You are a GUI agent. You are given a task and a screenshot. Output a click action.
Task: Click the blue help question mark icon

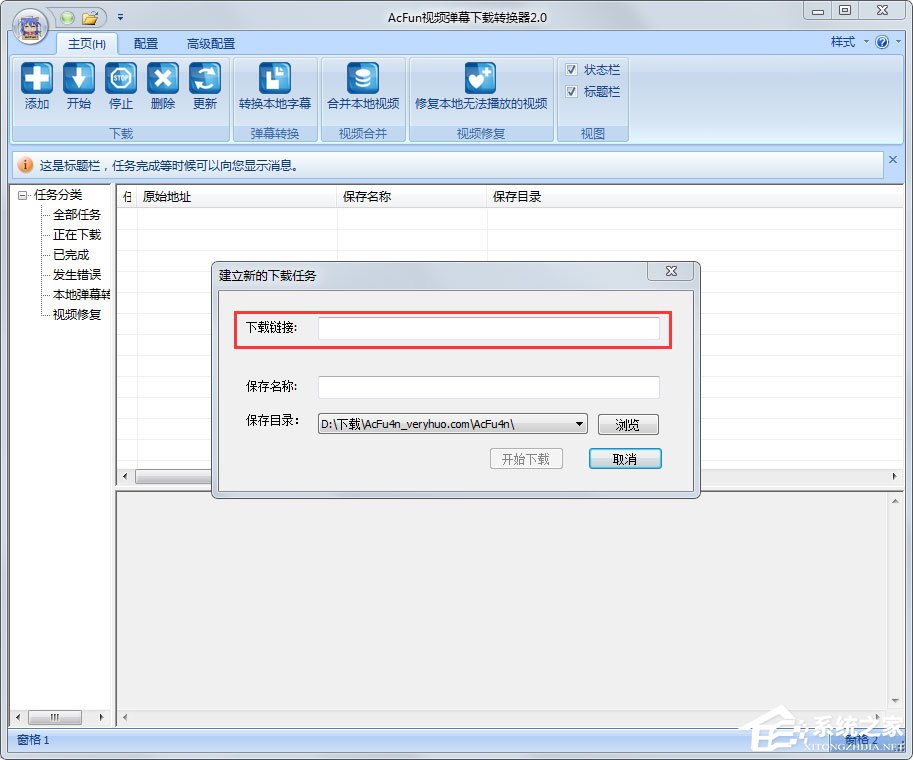pyautogui.click(x=882, y=42)
